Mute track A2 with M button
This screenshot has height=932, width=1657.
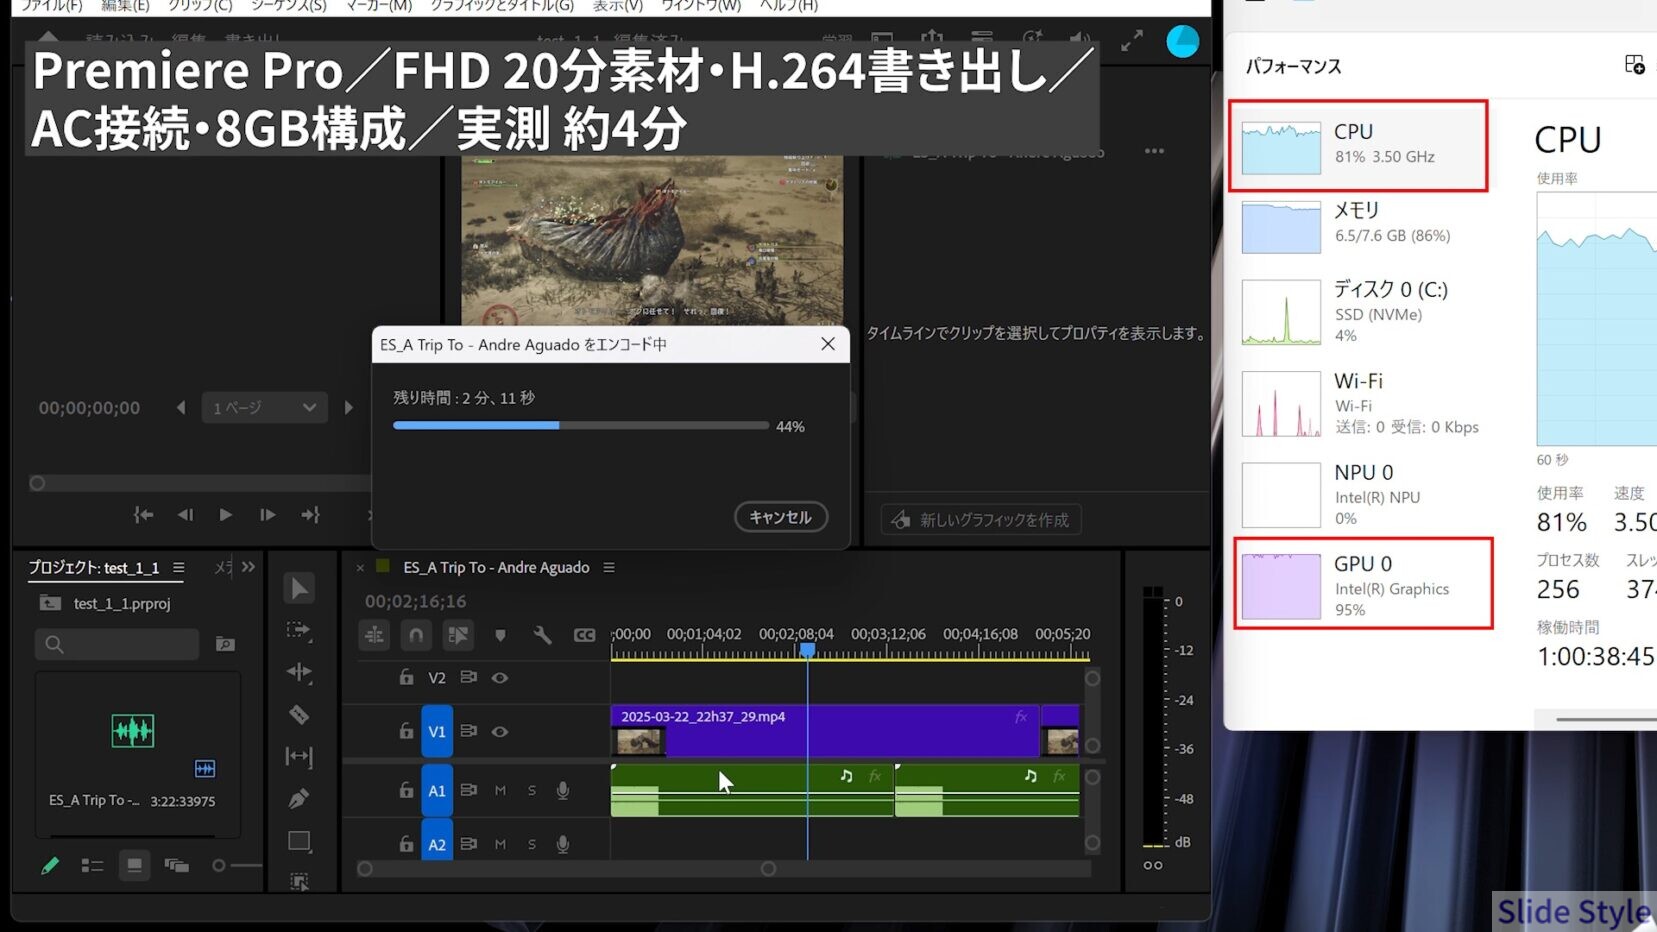[500, 844]
